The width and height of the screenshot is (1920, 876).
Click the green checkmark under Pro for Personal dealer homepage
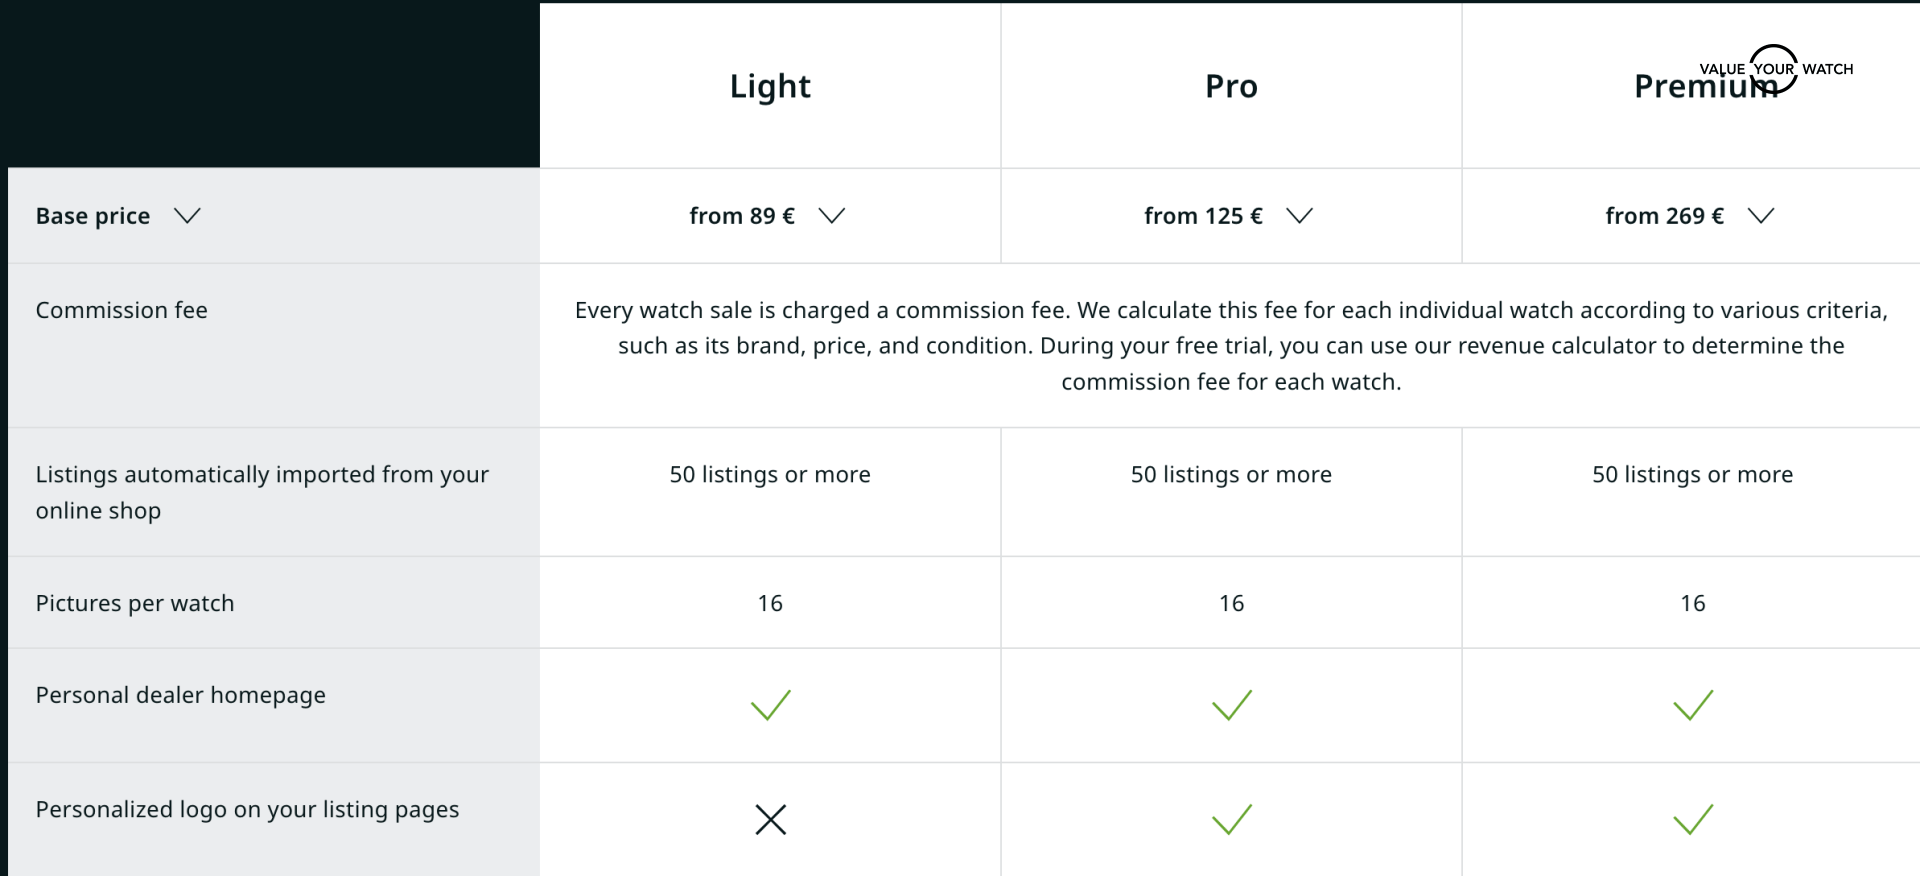click(x=1231, y=705)
